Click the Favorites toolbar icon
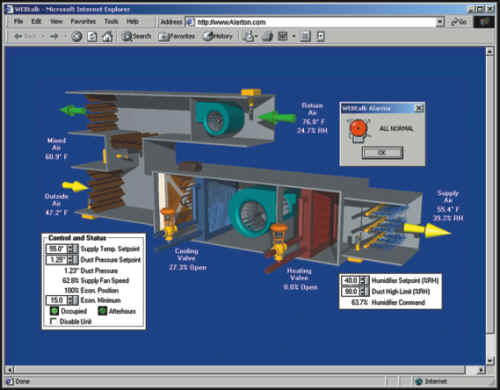This screenshot has height=390, width=500. (x=177, y=36)
